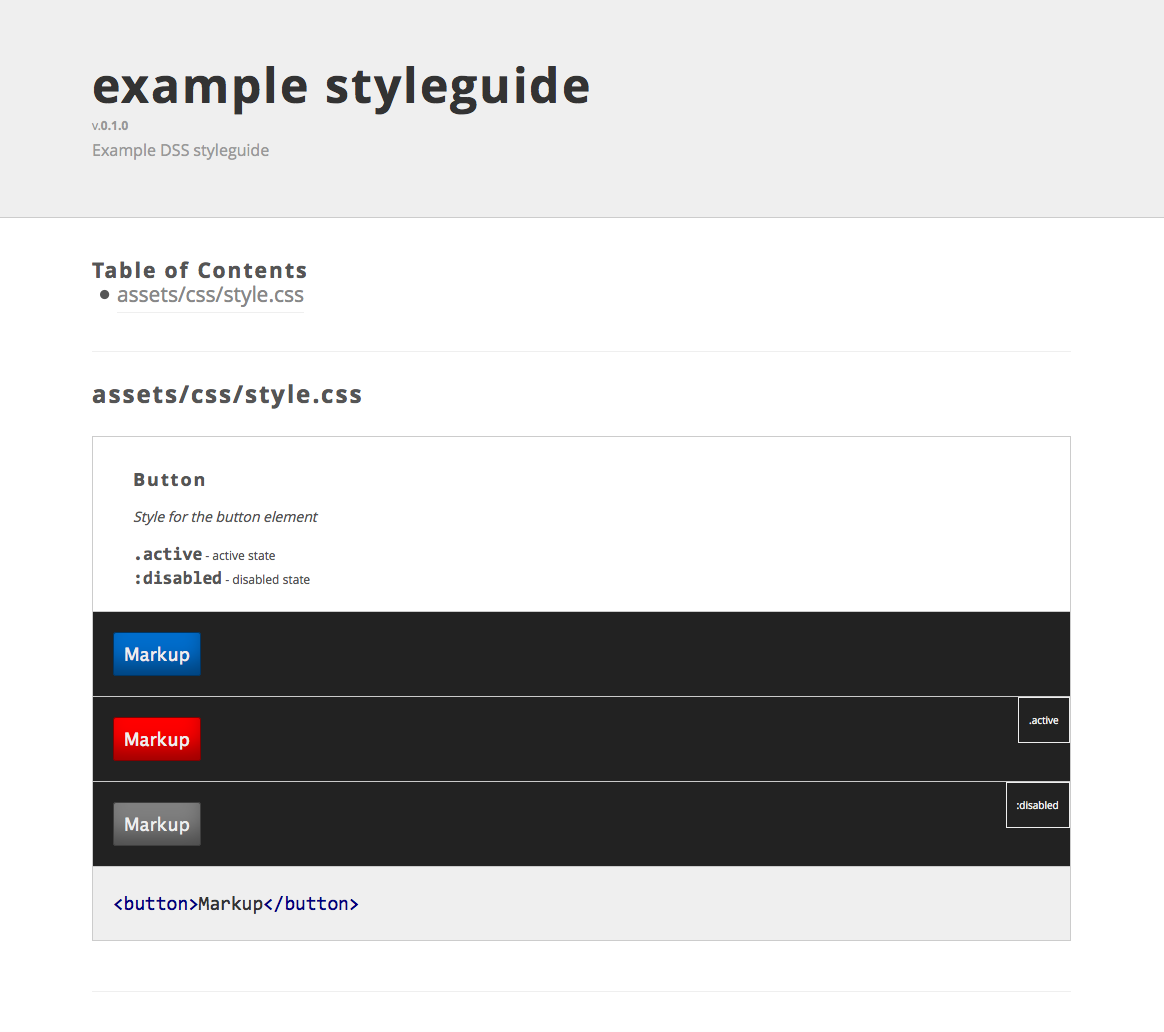Click the gray disabled Markup button
The width and height of the screenshot is (1164, 1032).
coord(157,824)
